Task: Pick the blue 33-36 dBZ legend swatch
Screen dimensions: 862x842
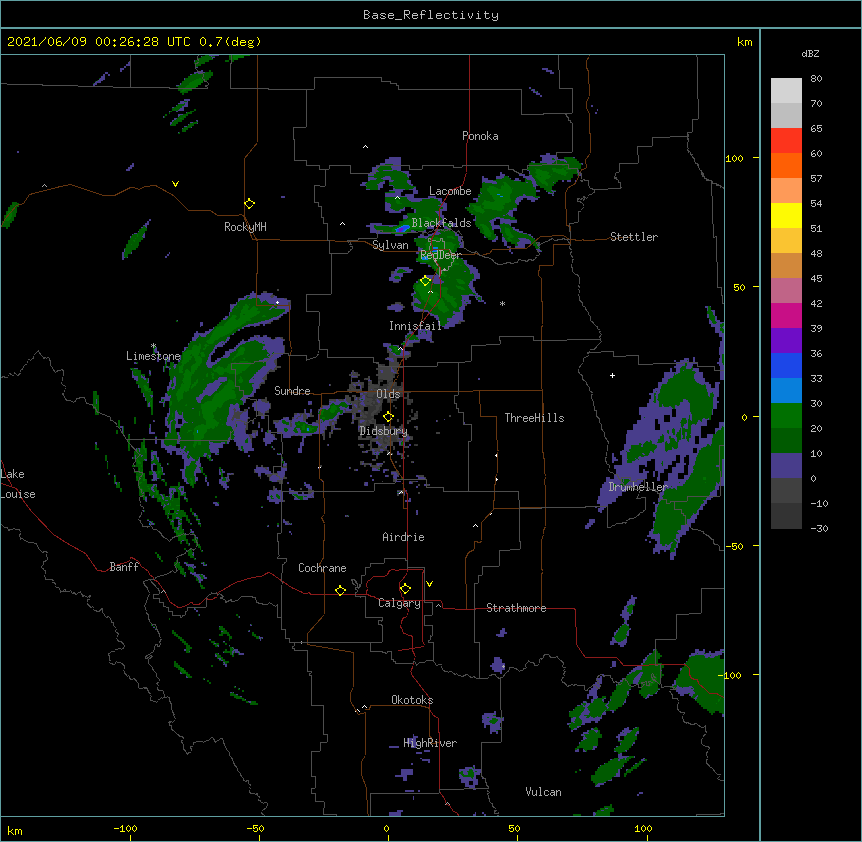Action: (x=786, y=365)
